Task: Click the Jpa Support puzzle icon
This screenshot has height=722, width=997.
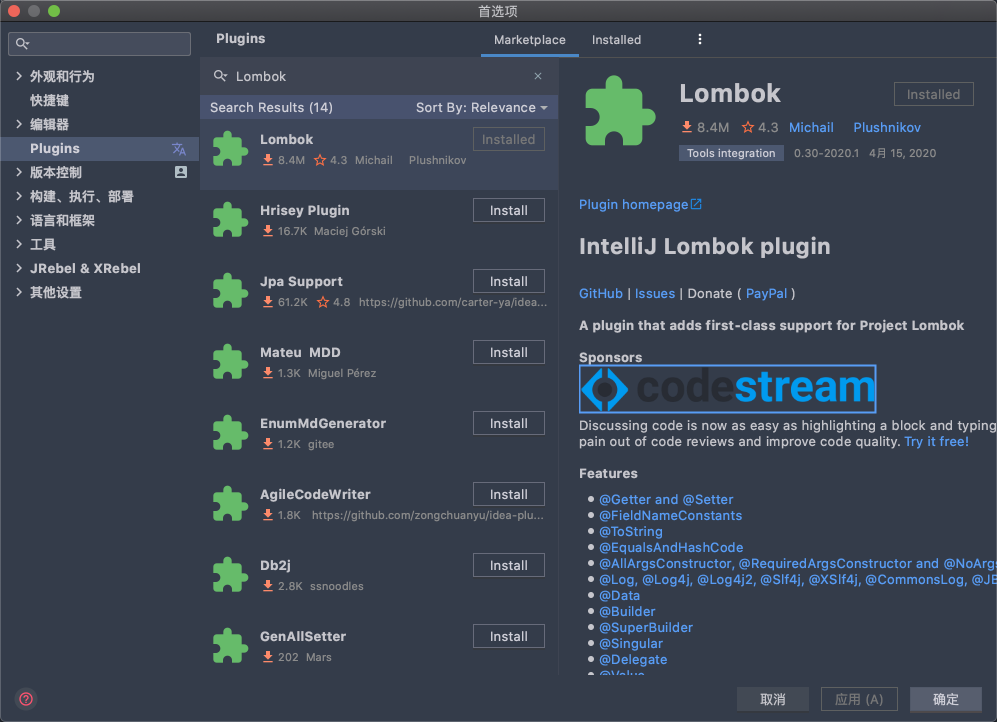Action: (230, 291)
